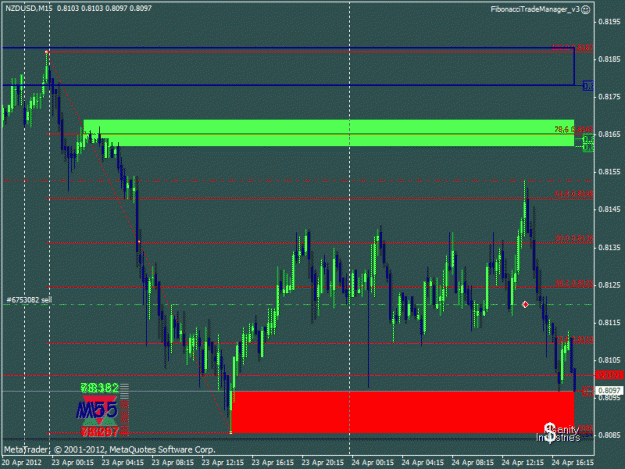Viewport: 625px width, 469px height.
Task: Click the 23 Apr 04:15 time label
Action: (123, 462)
